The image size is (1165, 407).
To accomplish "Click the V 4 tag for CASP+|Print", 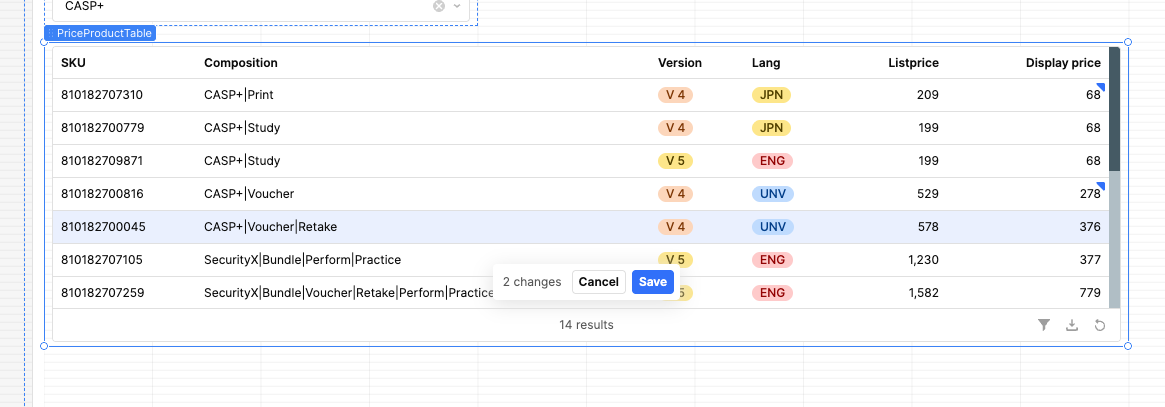I will pos(675,95).
